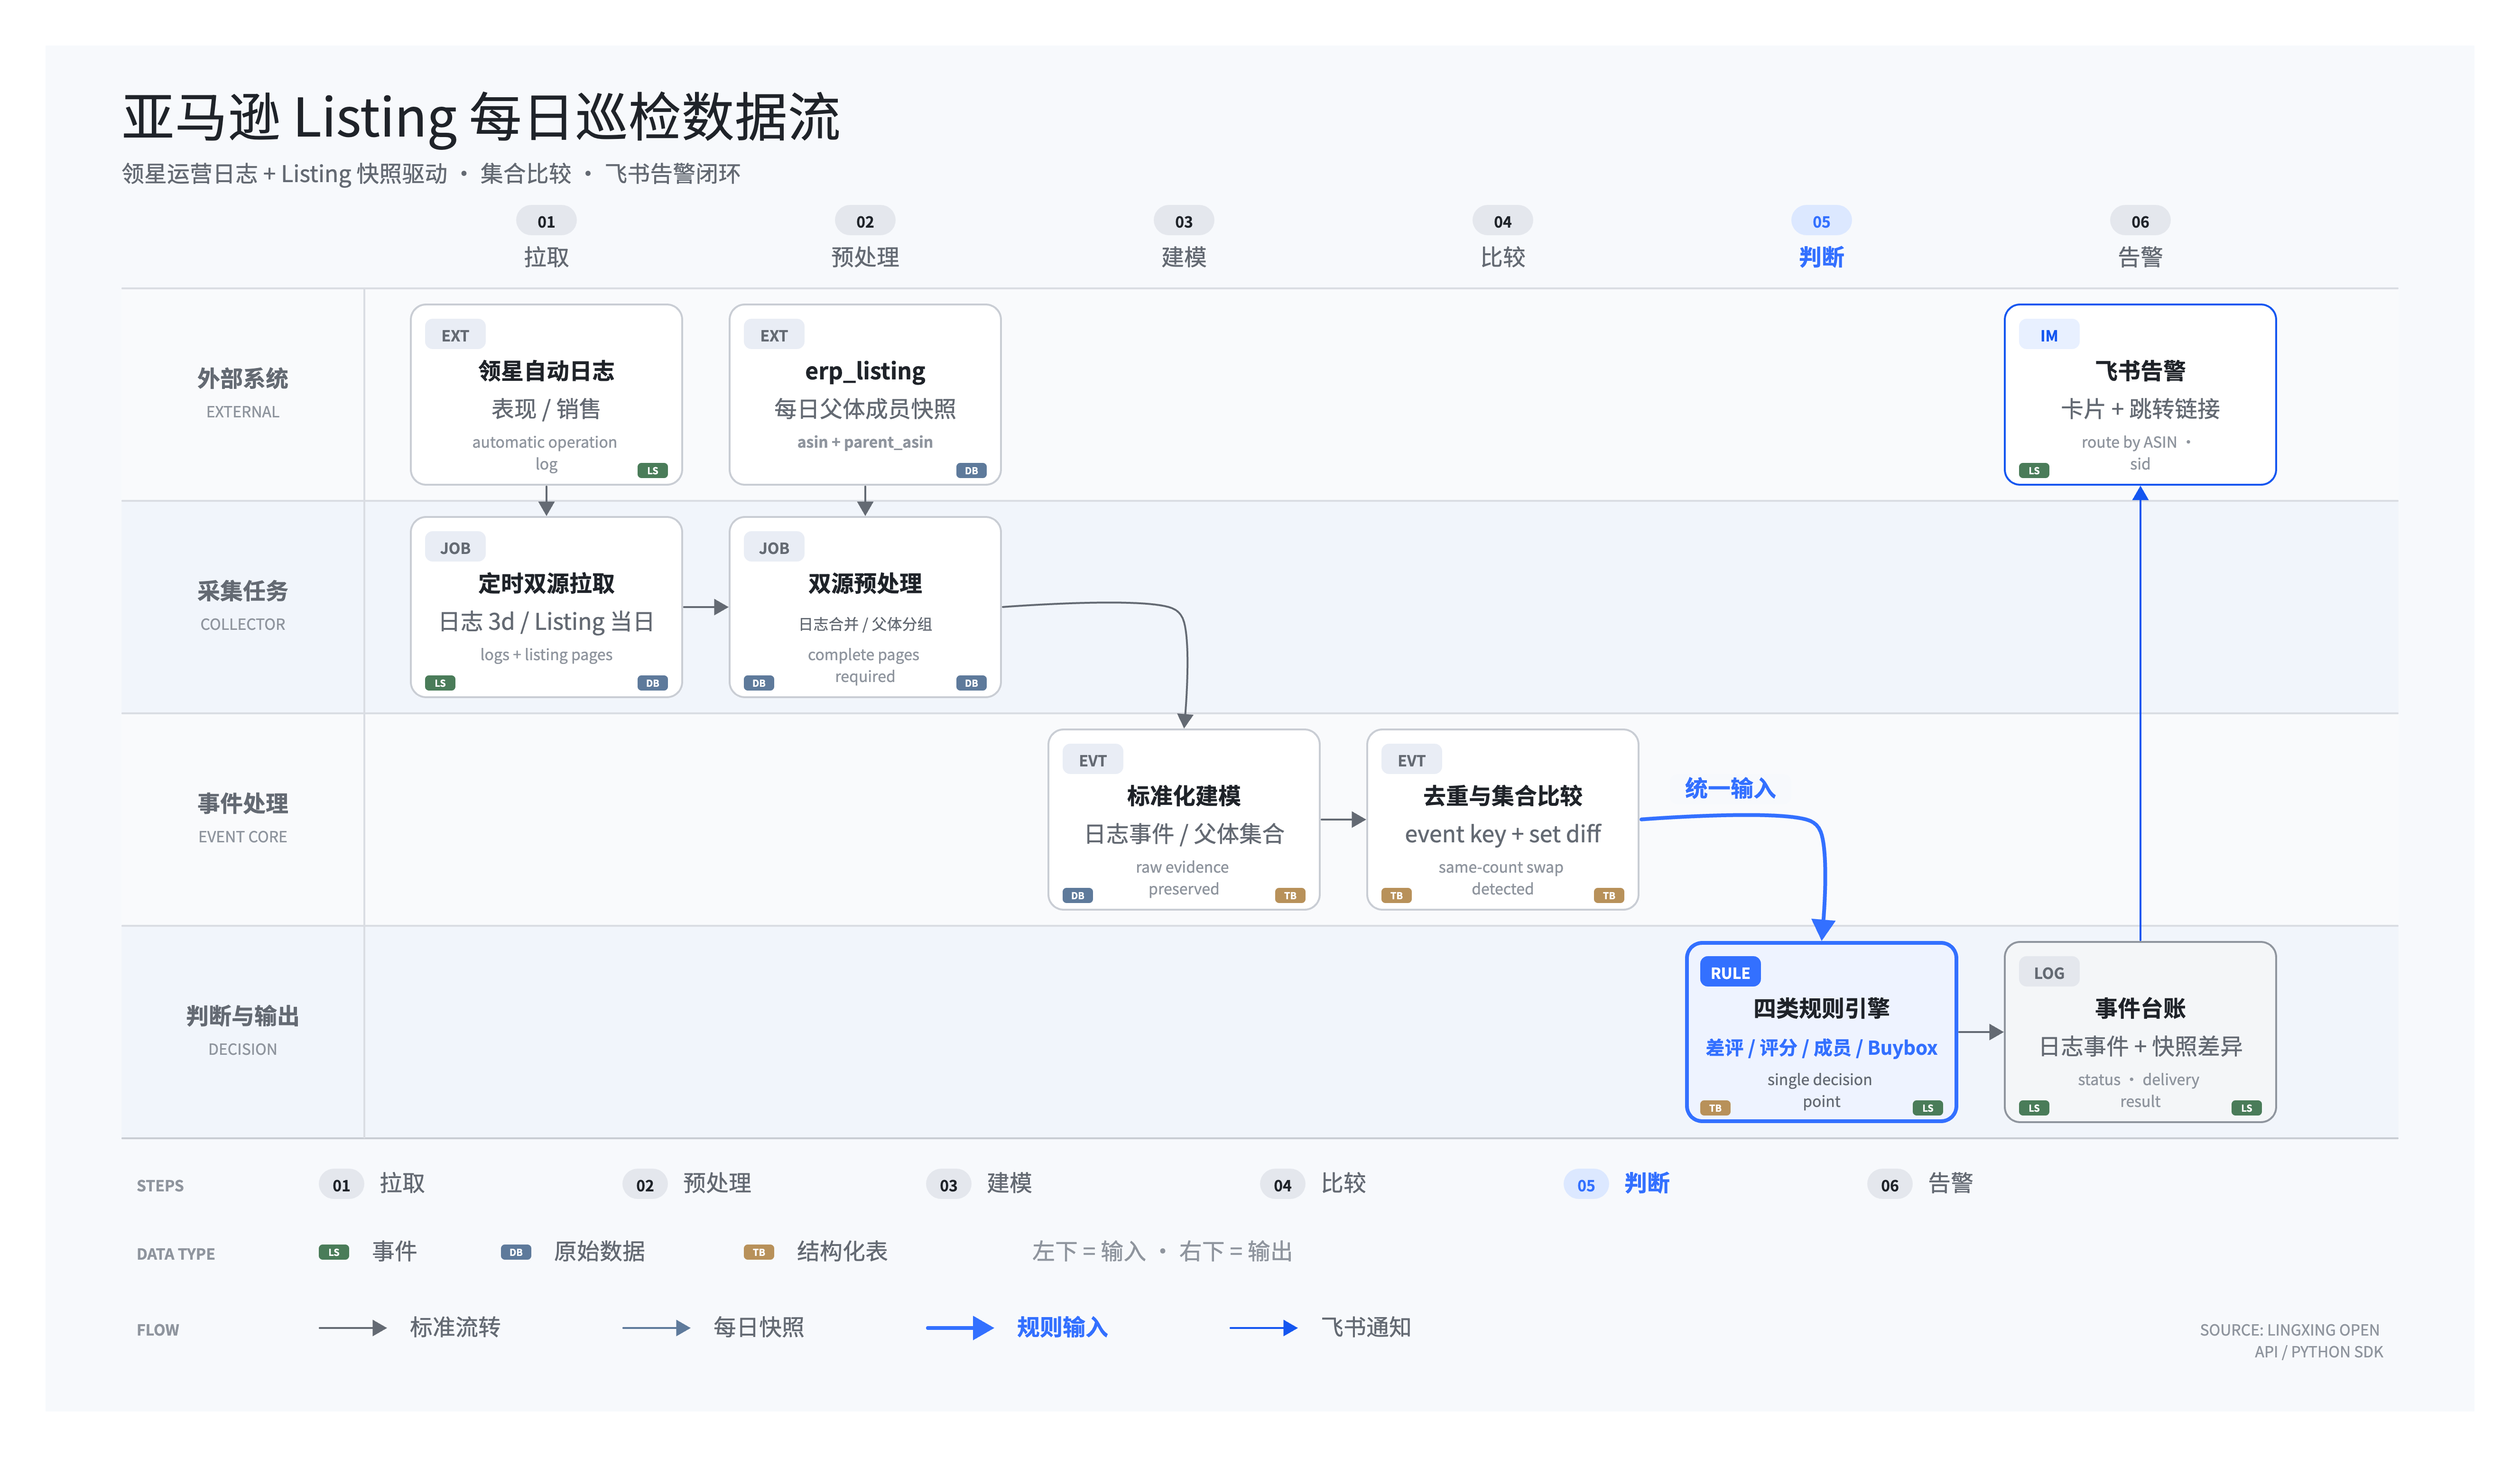
Task: Click the SOURCE: LINGXING OPEN API footer
Action: point(2291,1341)
